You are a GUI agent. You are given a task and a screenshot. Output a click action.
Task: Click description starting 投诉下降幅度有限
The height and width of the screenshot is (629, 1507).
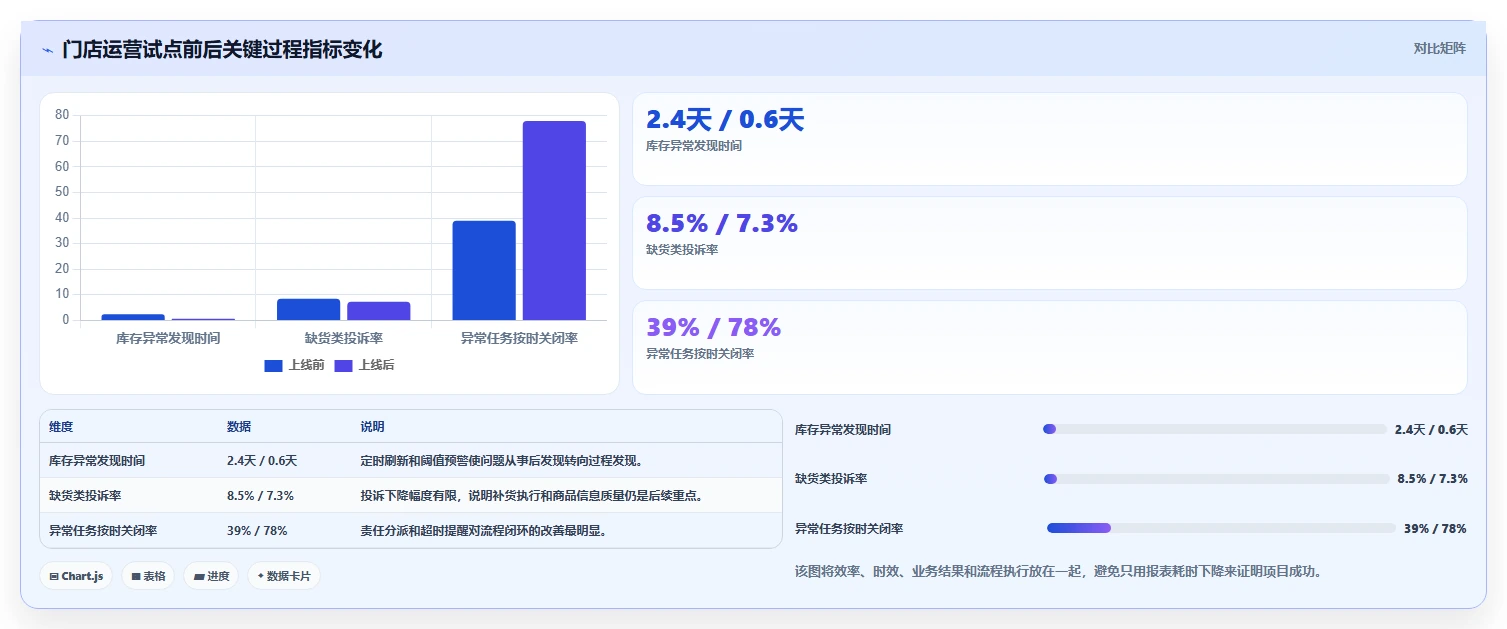pos(534,496)
